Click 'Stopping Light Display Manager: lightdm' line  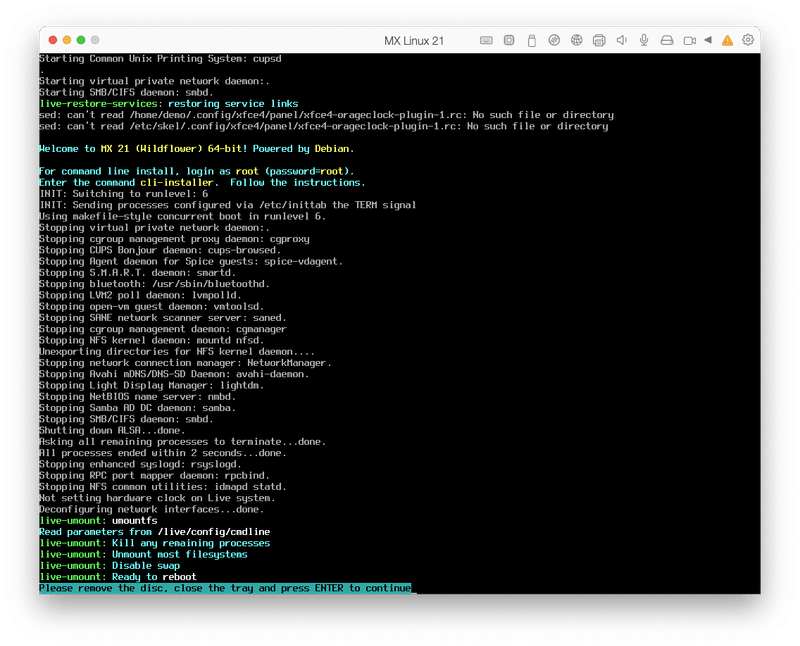[152, 386]
